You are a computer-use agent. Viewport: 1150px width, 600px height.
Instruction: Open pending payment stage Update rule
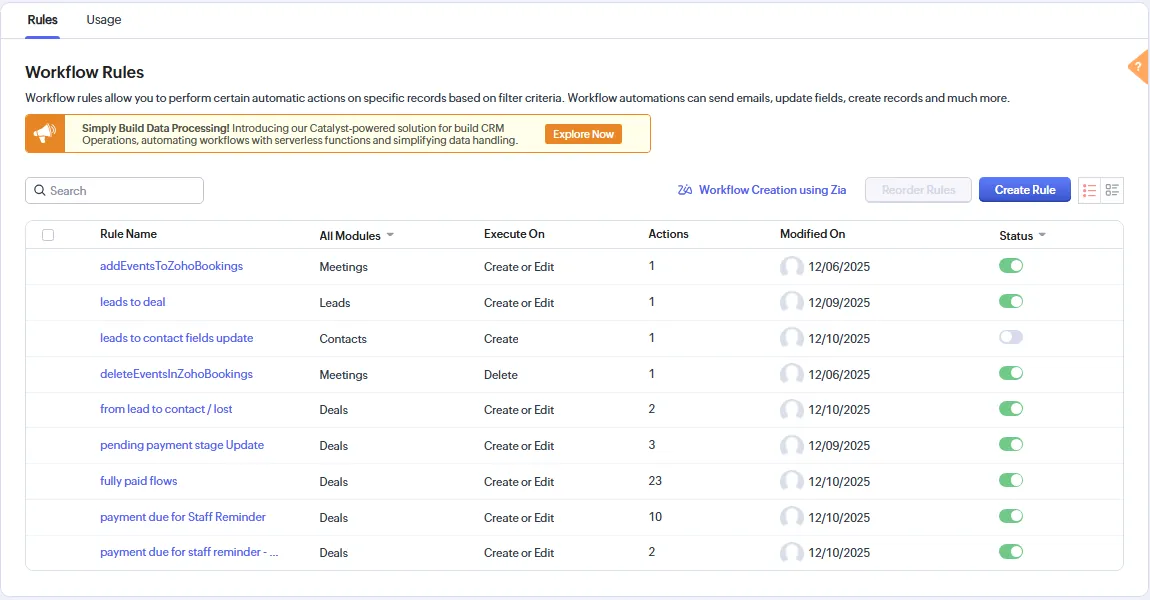(x=182, y=445)
